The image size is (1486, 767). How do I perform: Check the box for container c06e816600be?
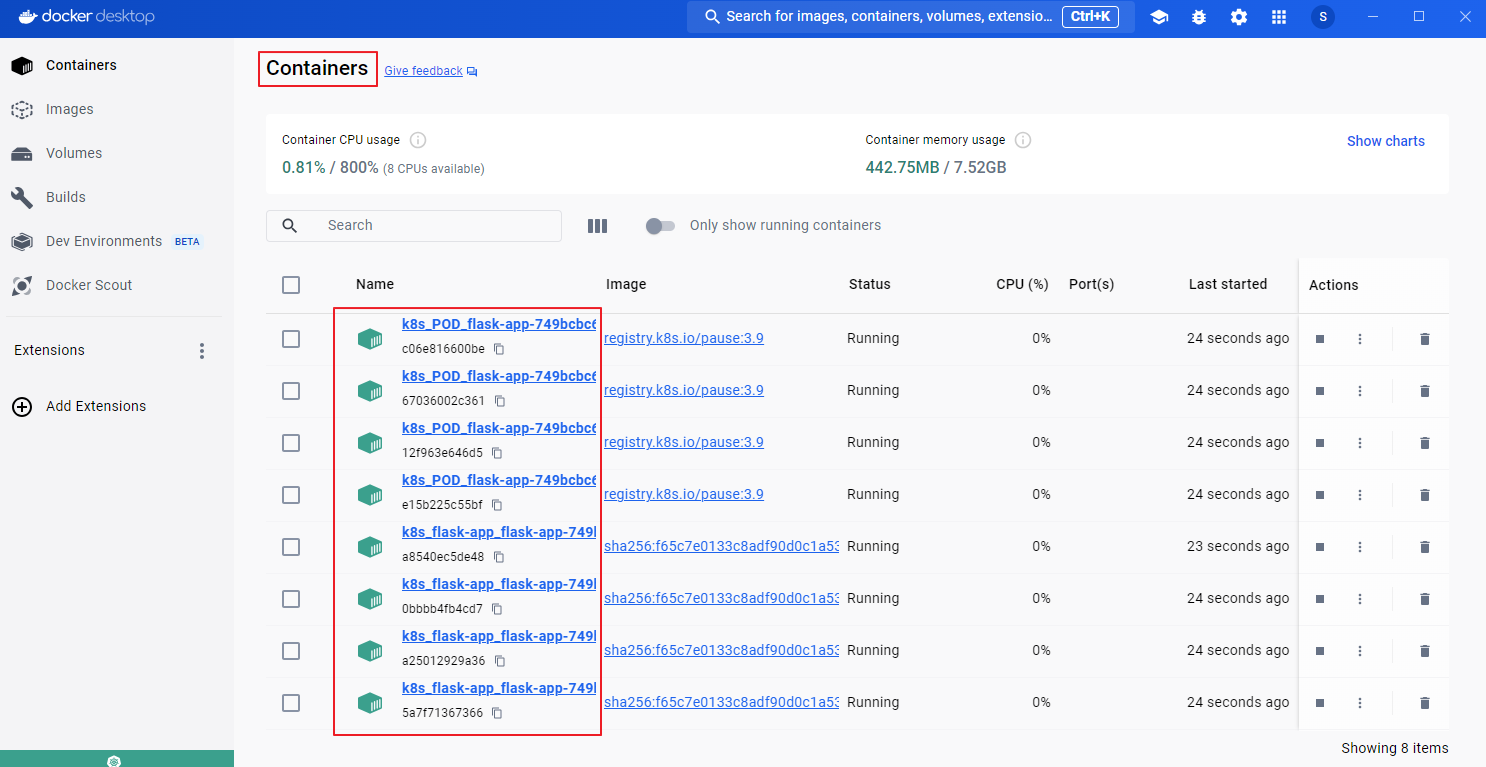pyautogui.click(x=291, y=339)
